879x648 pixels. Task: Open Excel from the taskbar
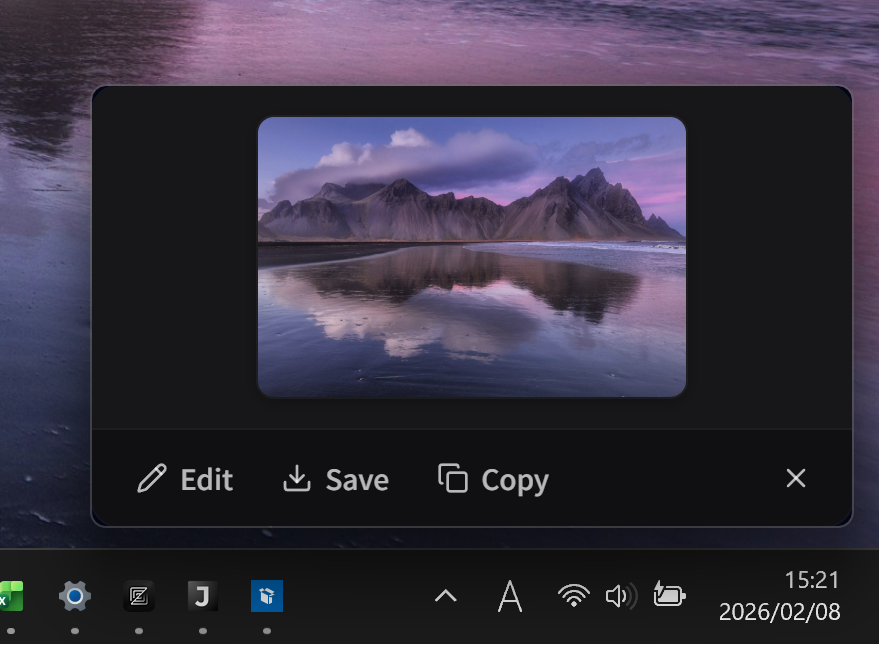point(8,595)
